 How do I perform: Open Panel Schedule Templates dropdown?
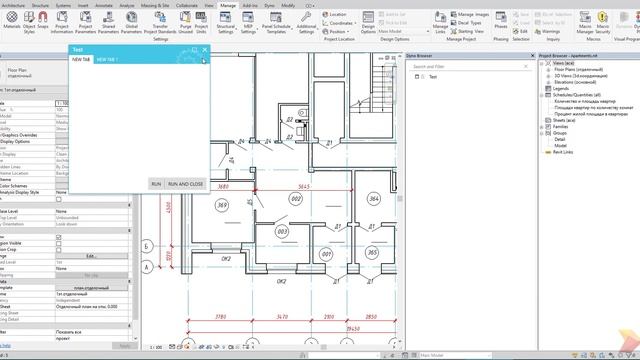coord(276,22)
